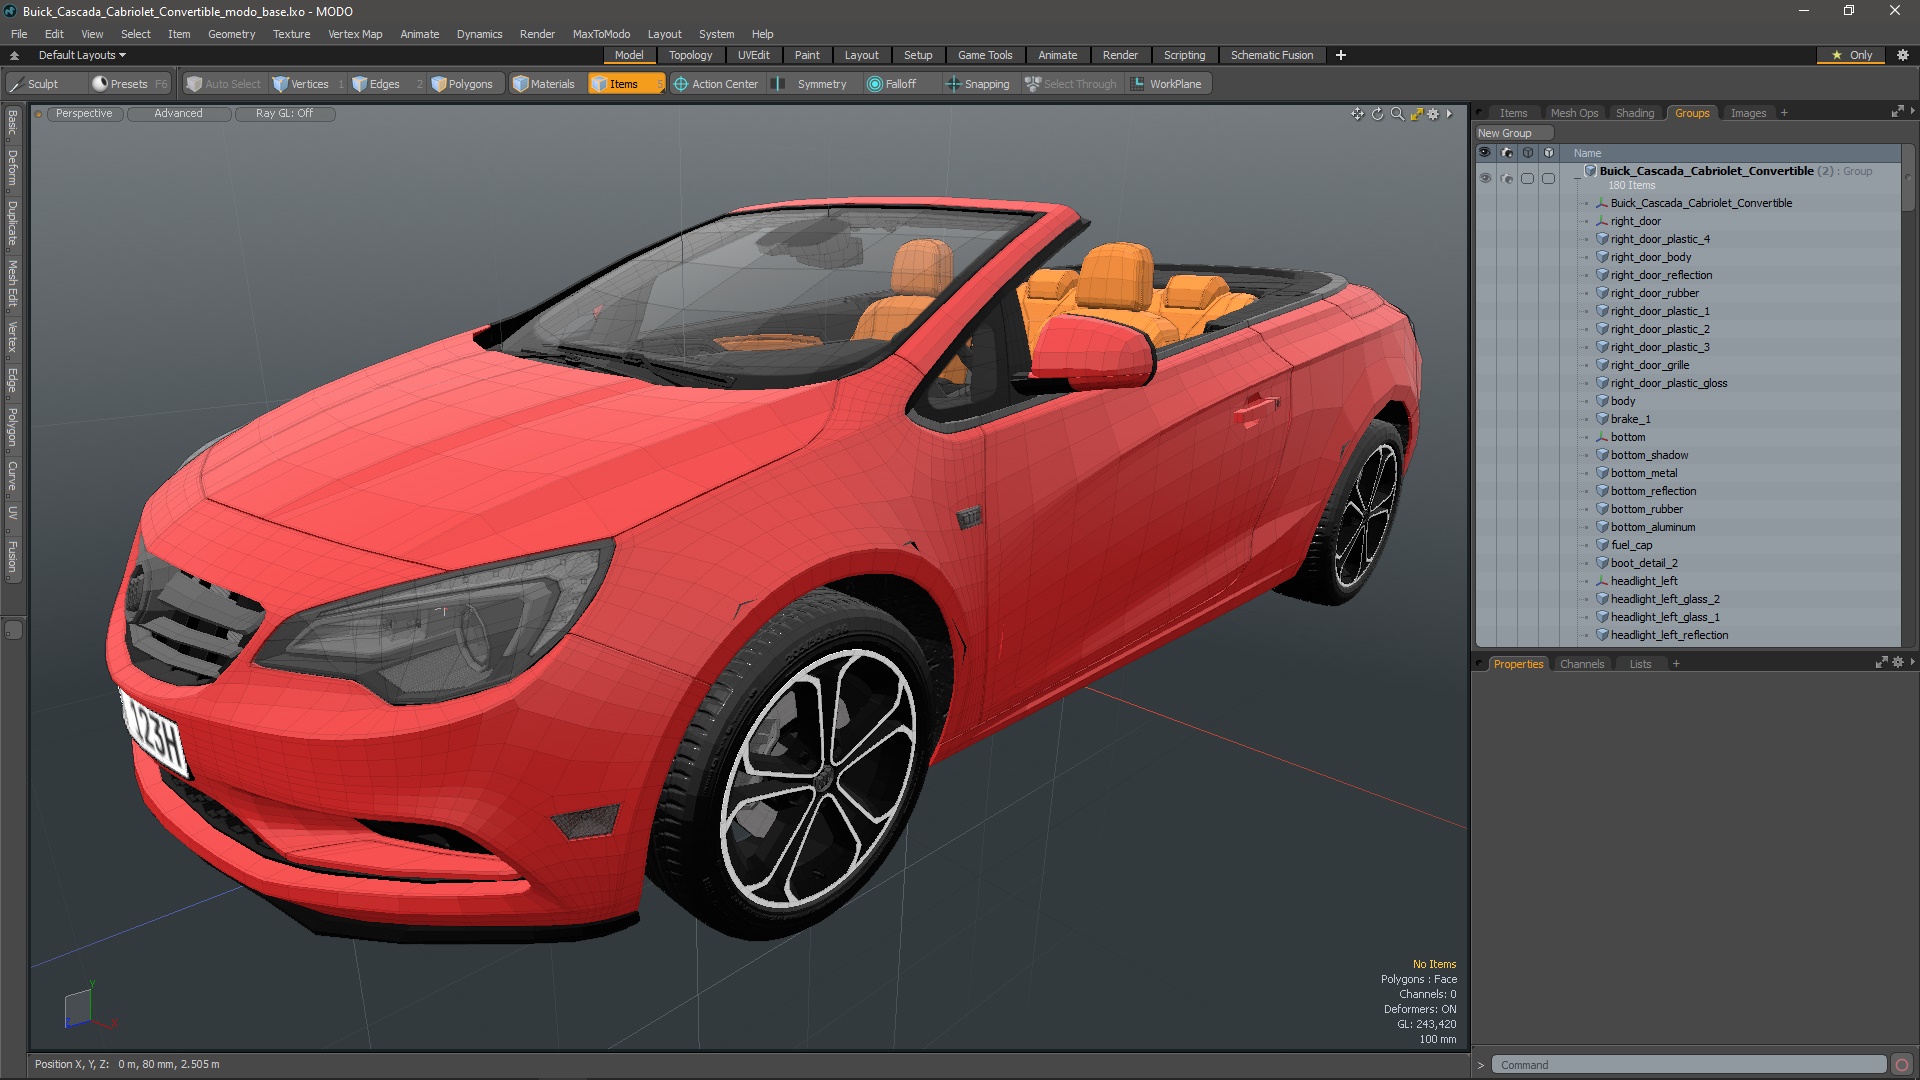This screenshot has width=1920, height=1080.
Task: Toggle the wireframe lock checkbox of Buick_Cascada group
Action: tap(1527, 178)
